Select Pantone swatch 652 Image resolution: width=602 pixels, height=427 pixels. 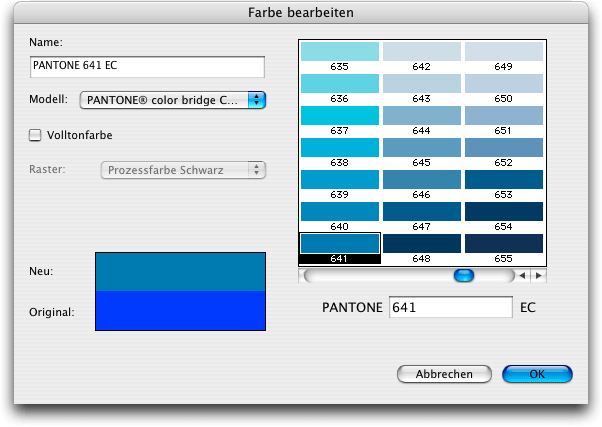(504, 147)
